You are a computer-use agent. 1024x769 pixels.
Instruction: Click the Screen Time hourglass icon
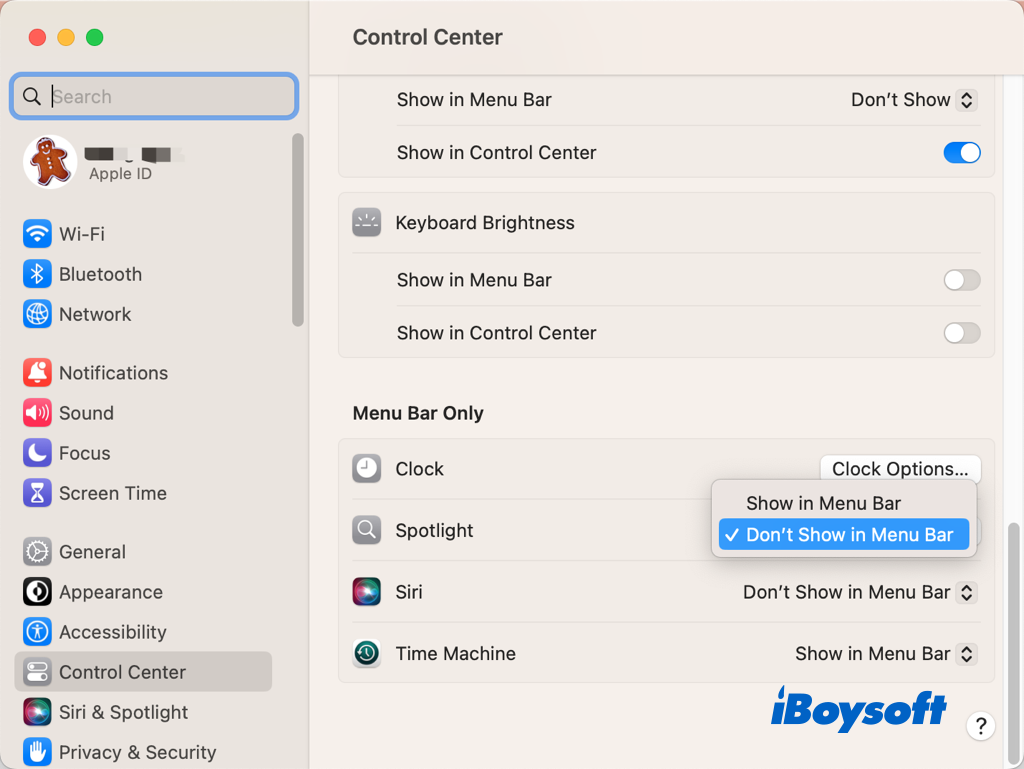[x=37, y=493]
